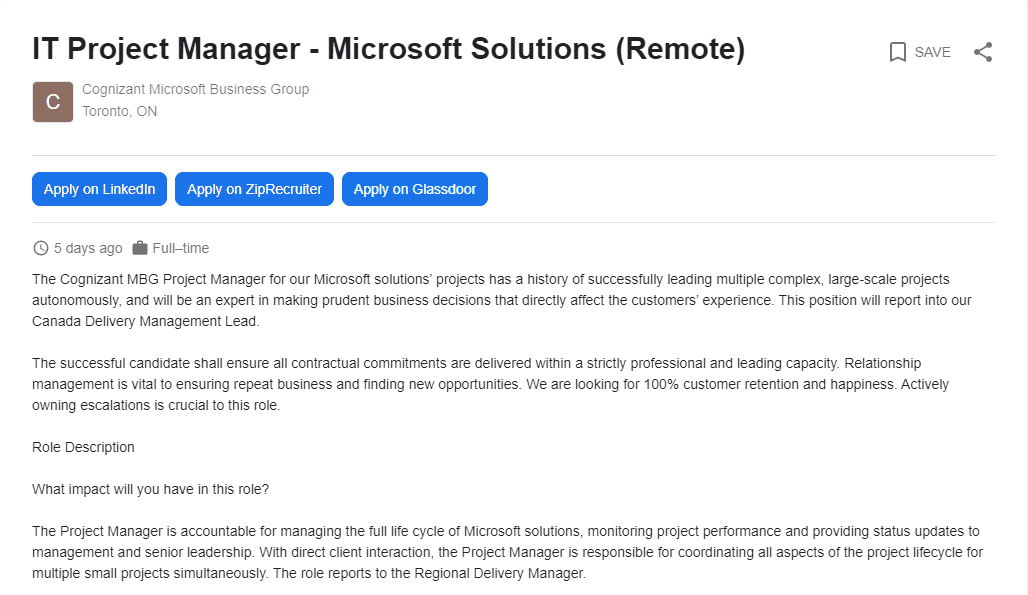
Task: Apply on Glassdoor
Action: point(415,189)
